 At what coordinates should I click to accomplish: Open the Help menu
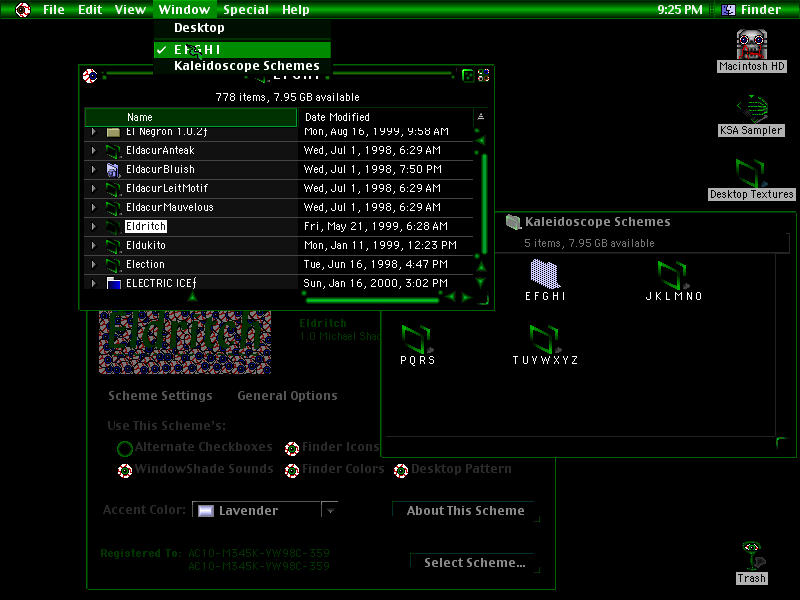pyautogui.click(x=295, y=9)
